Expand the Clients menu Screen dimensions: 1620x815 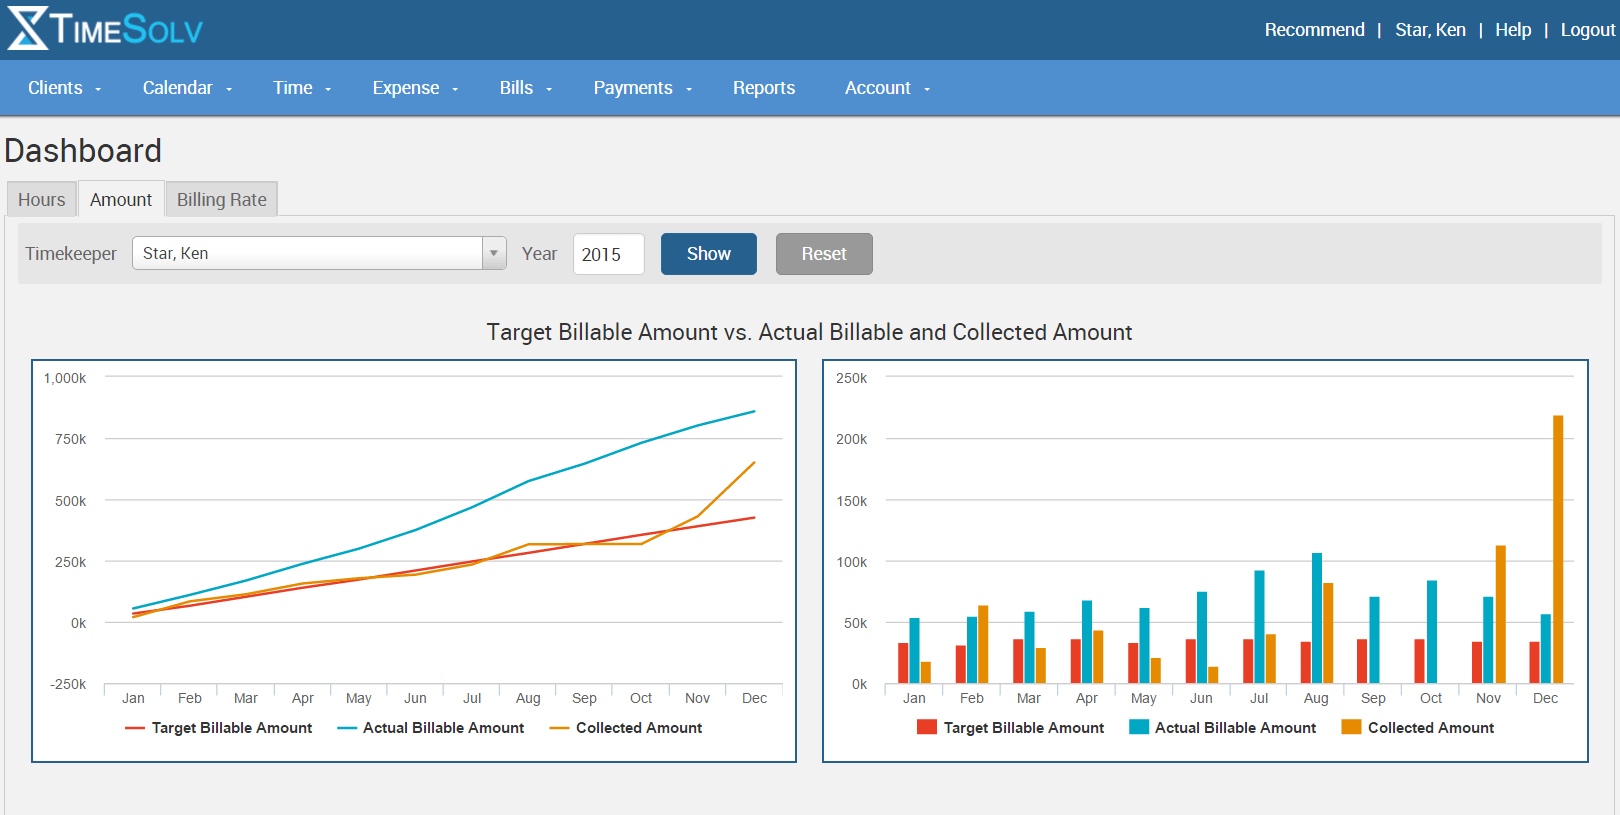click(x=64, y=88)
